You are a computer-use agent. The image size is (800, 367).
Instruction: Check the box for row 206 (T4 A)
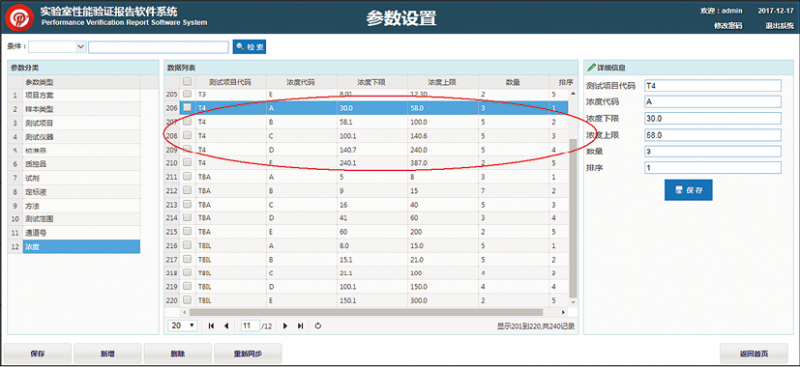pos(187,107)
